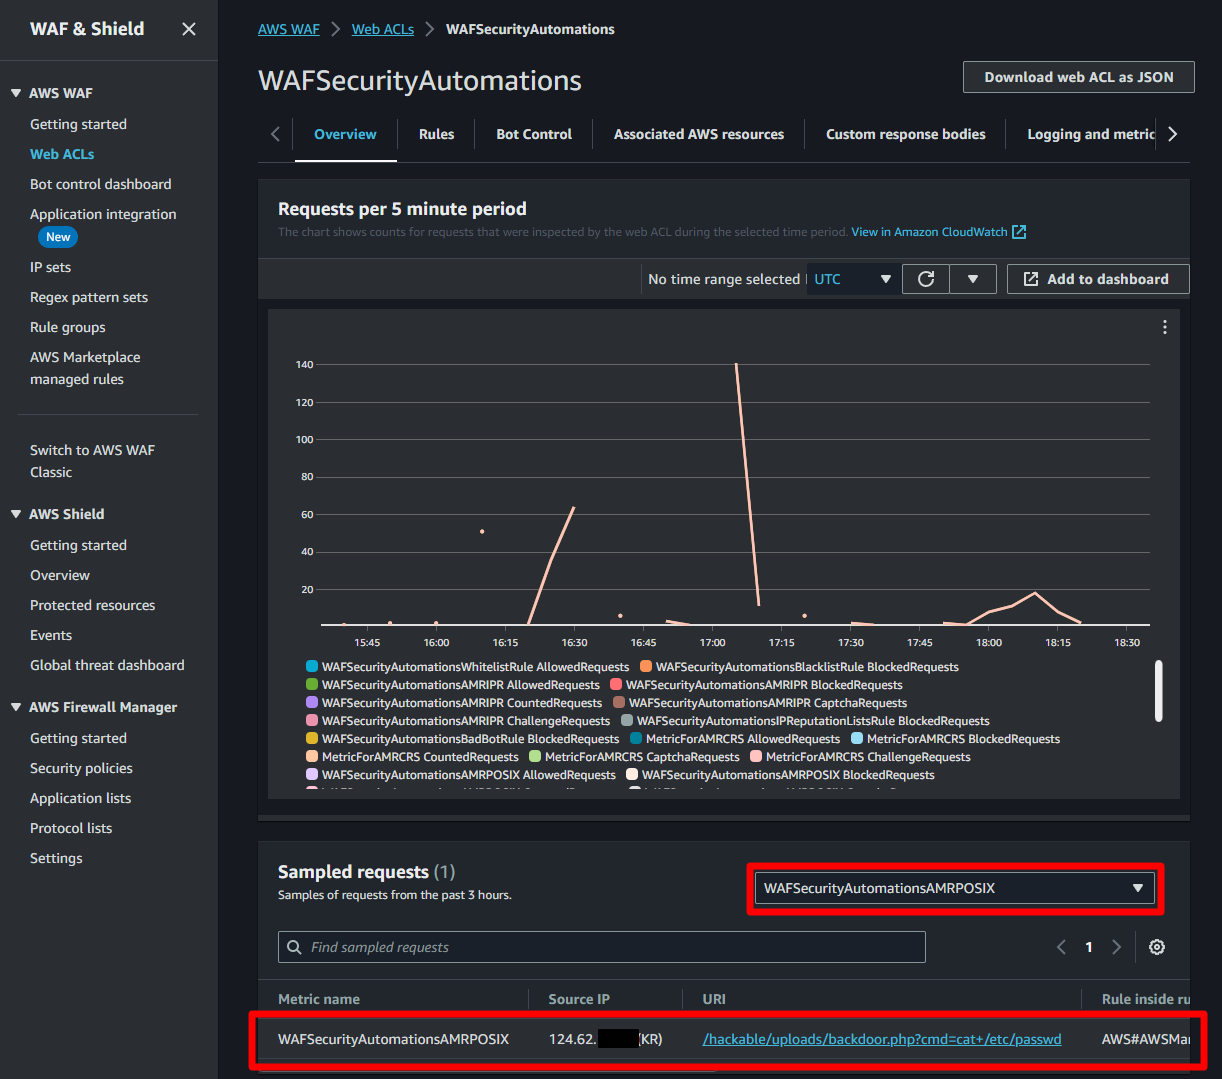Go to the previous sampled requests page

tap(1062, 947)
